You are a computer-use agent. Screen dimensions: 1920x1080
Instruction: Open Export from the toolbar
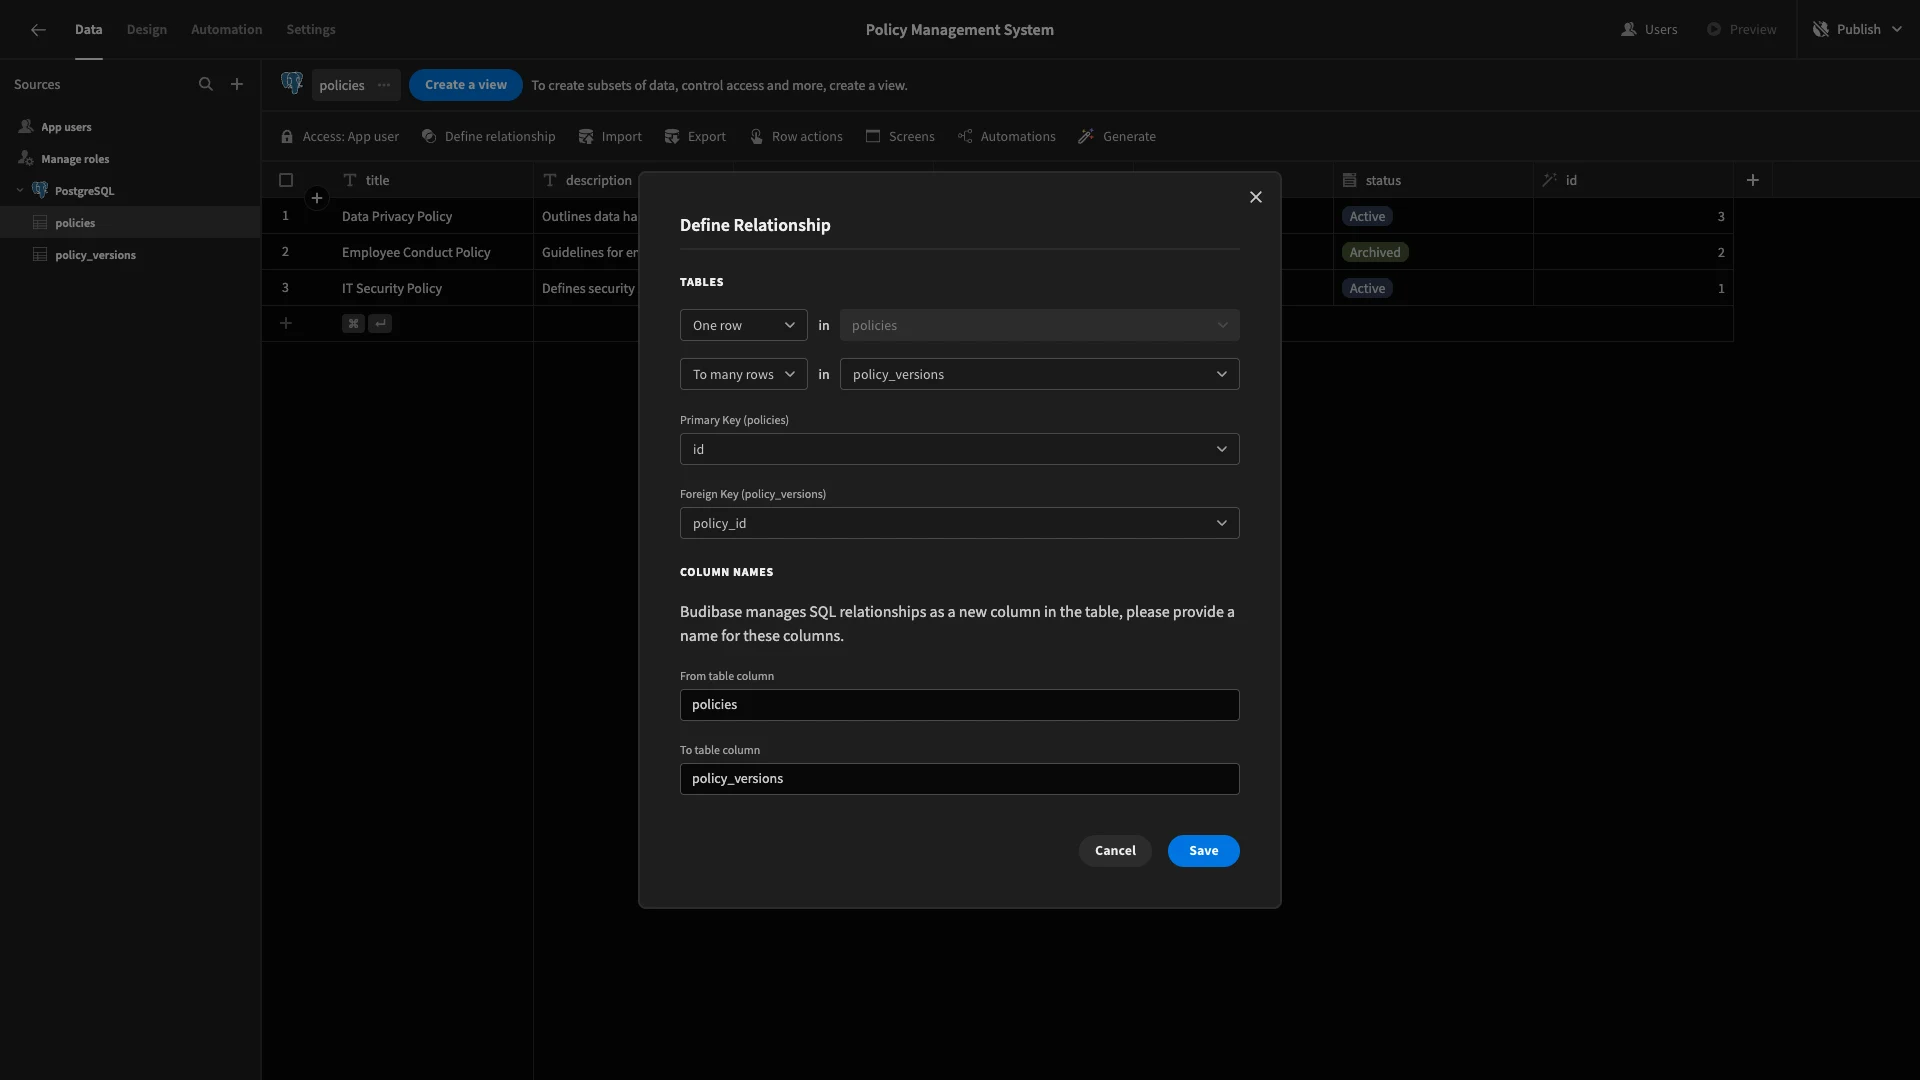tap(695, 137)
